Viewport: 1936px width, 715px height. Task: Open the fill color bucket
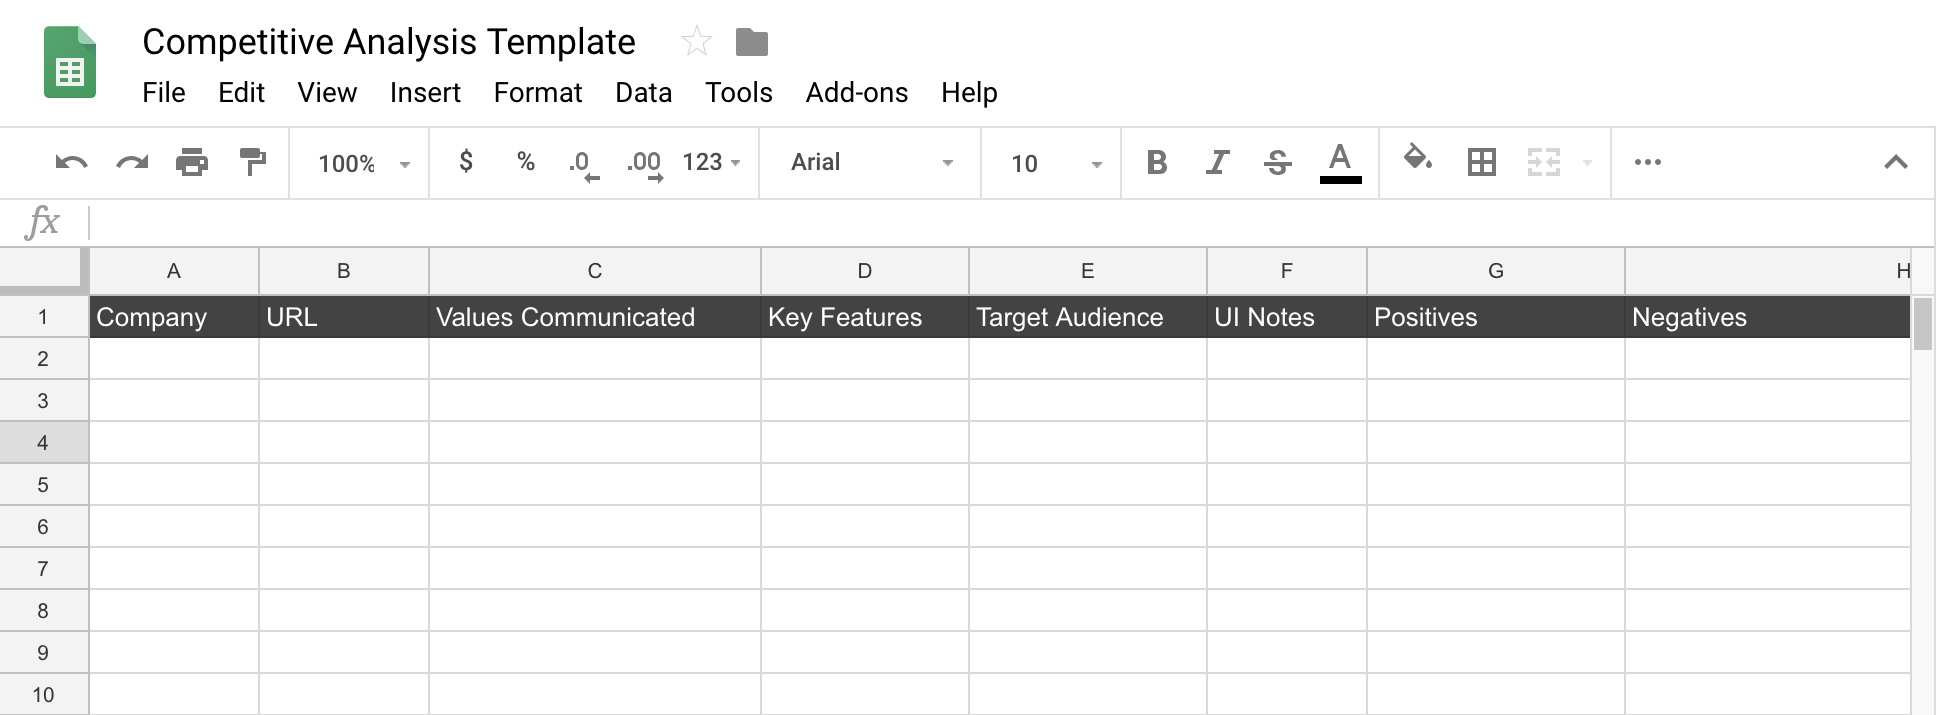click(1417, 160)
